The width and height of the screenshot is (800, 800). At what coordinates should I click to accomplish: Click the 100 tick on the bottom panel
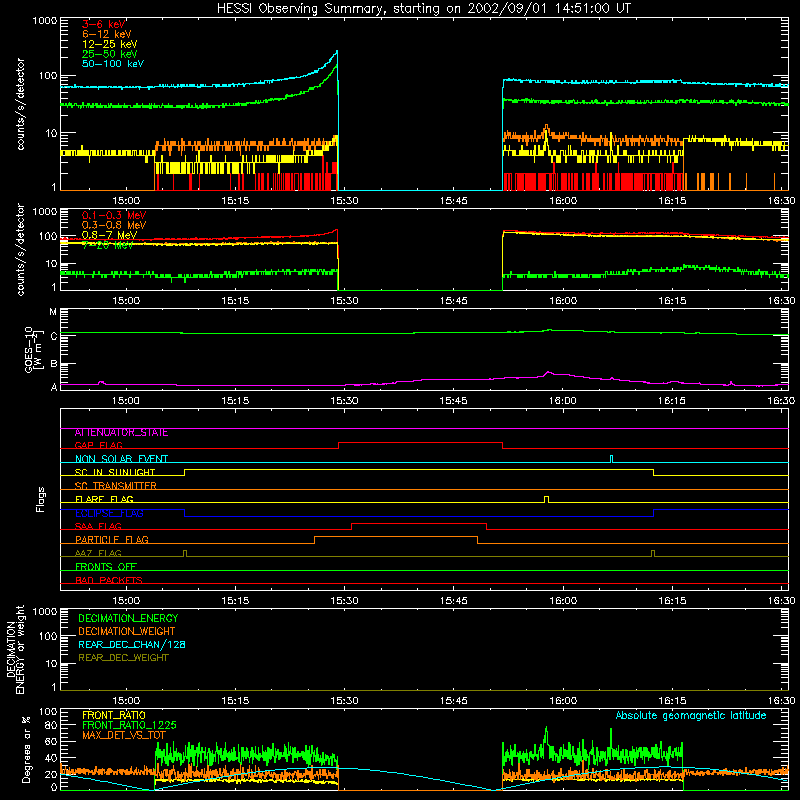click(48, 712)
